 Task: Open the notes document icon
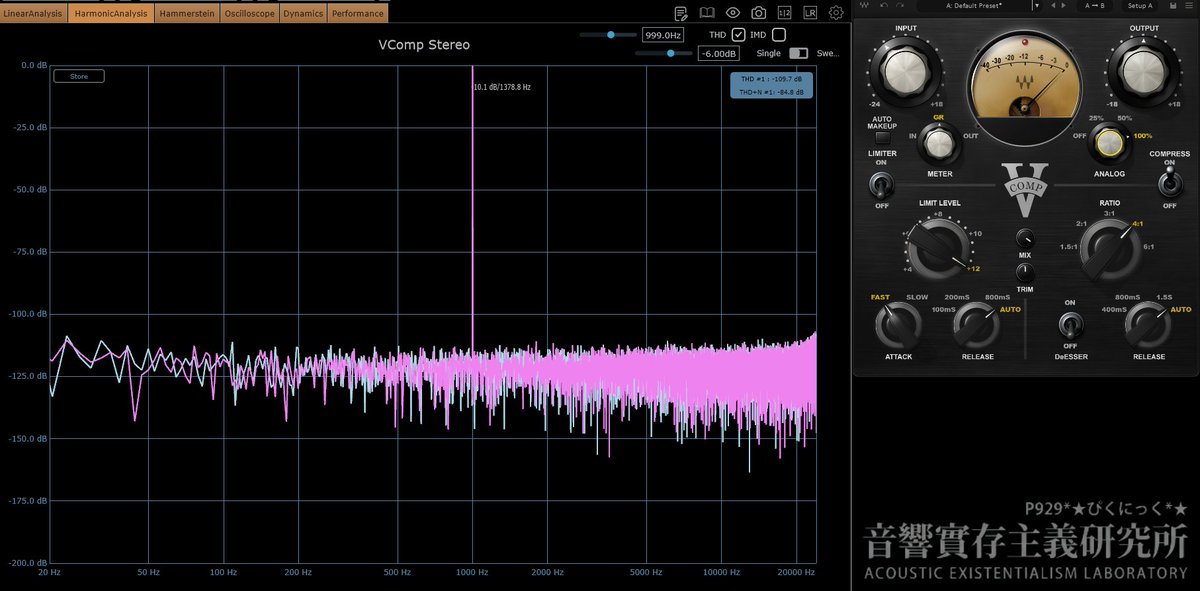pos(681,13)
